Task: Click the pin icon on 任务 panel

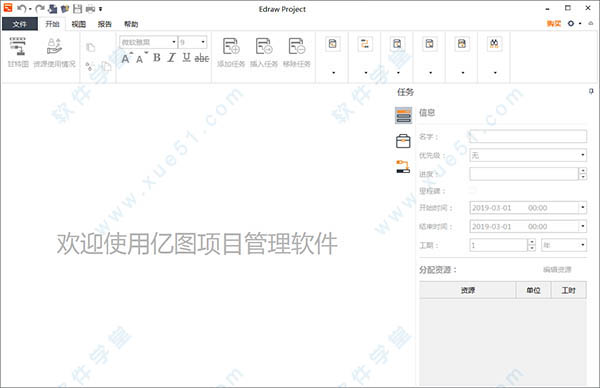Action: (591, 91)
